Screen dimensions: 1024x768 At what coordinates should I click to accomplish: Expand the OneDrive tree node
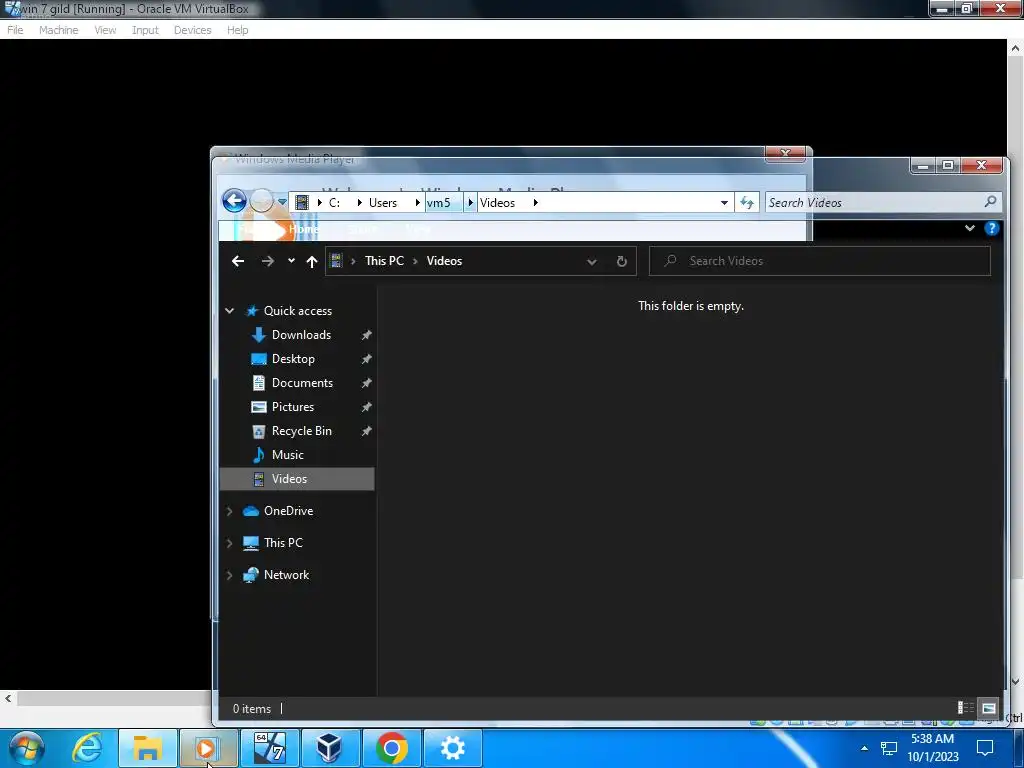pos(229,511)
